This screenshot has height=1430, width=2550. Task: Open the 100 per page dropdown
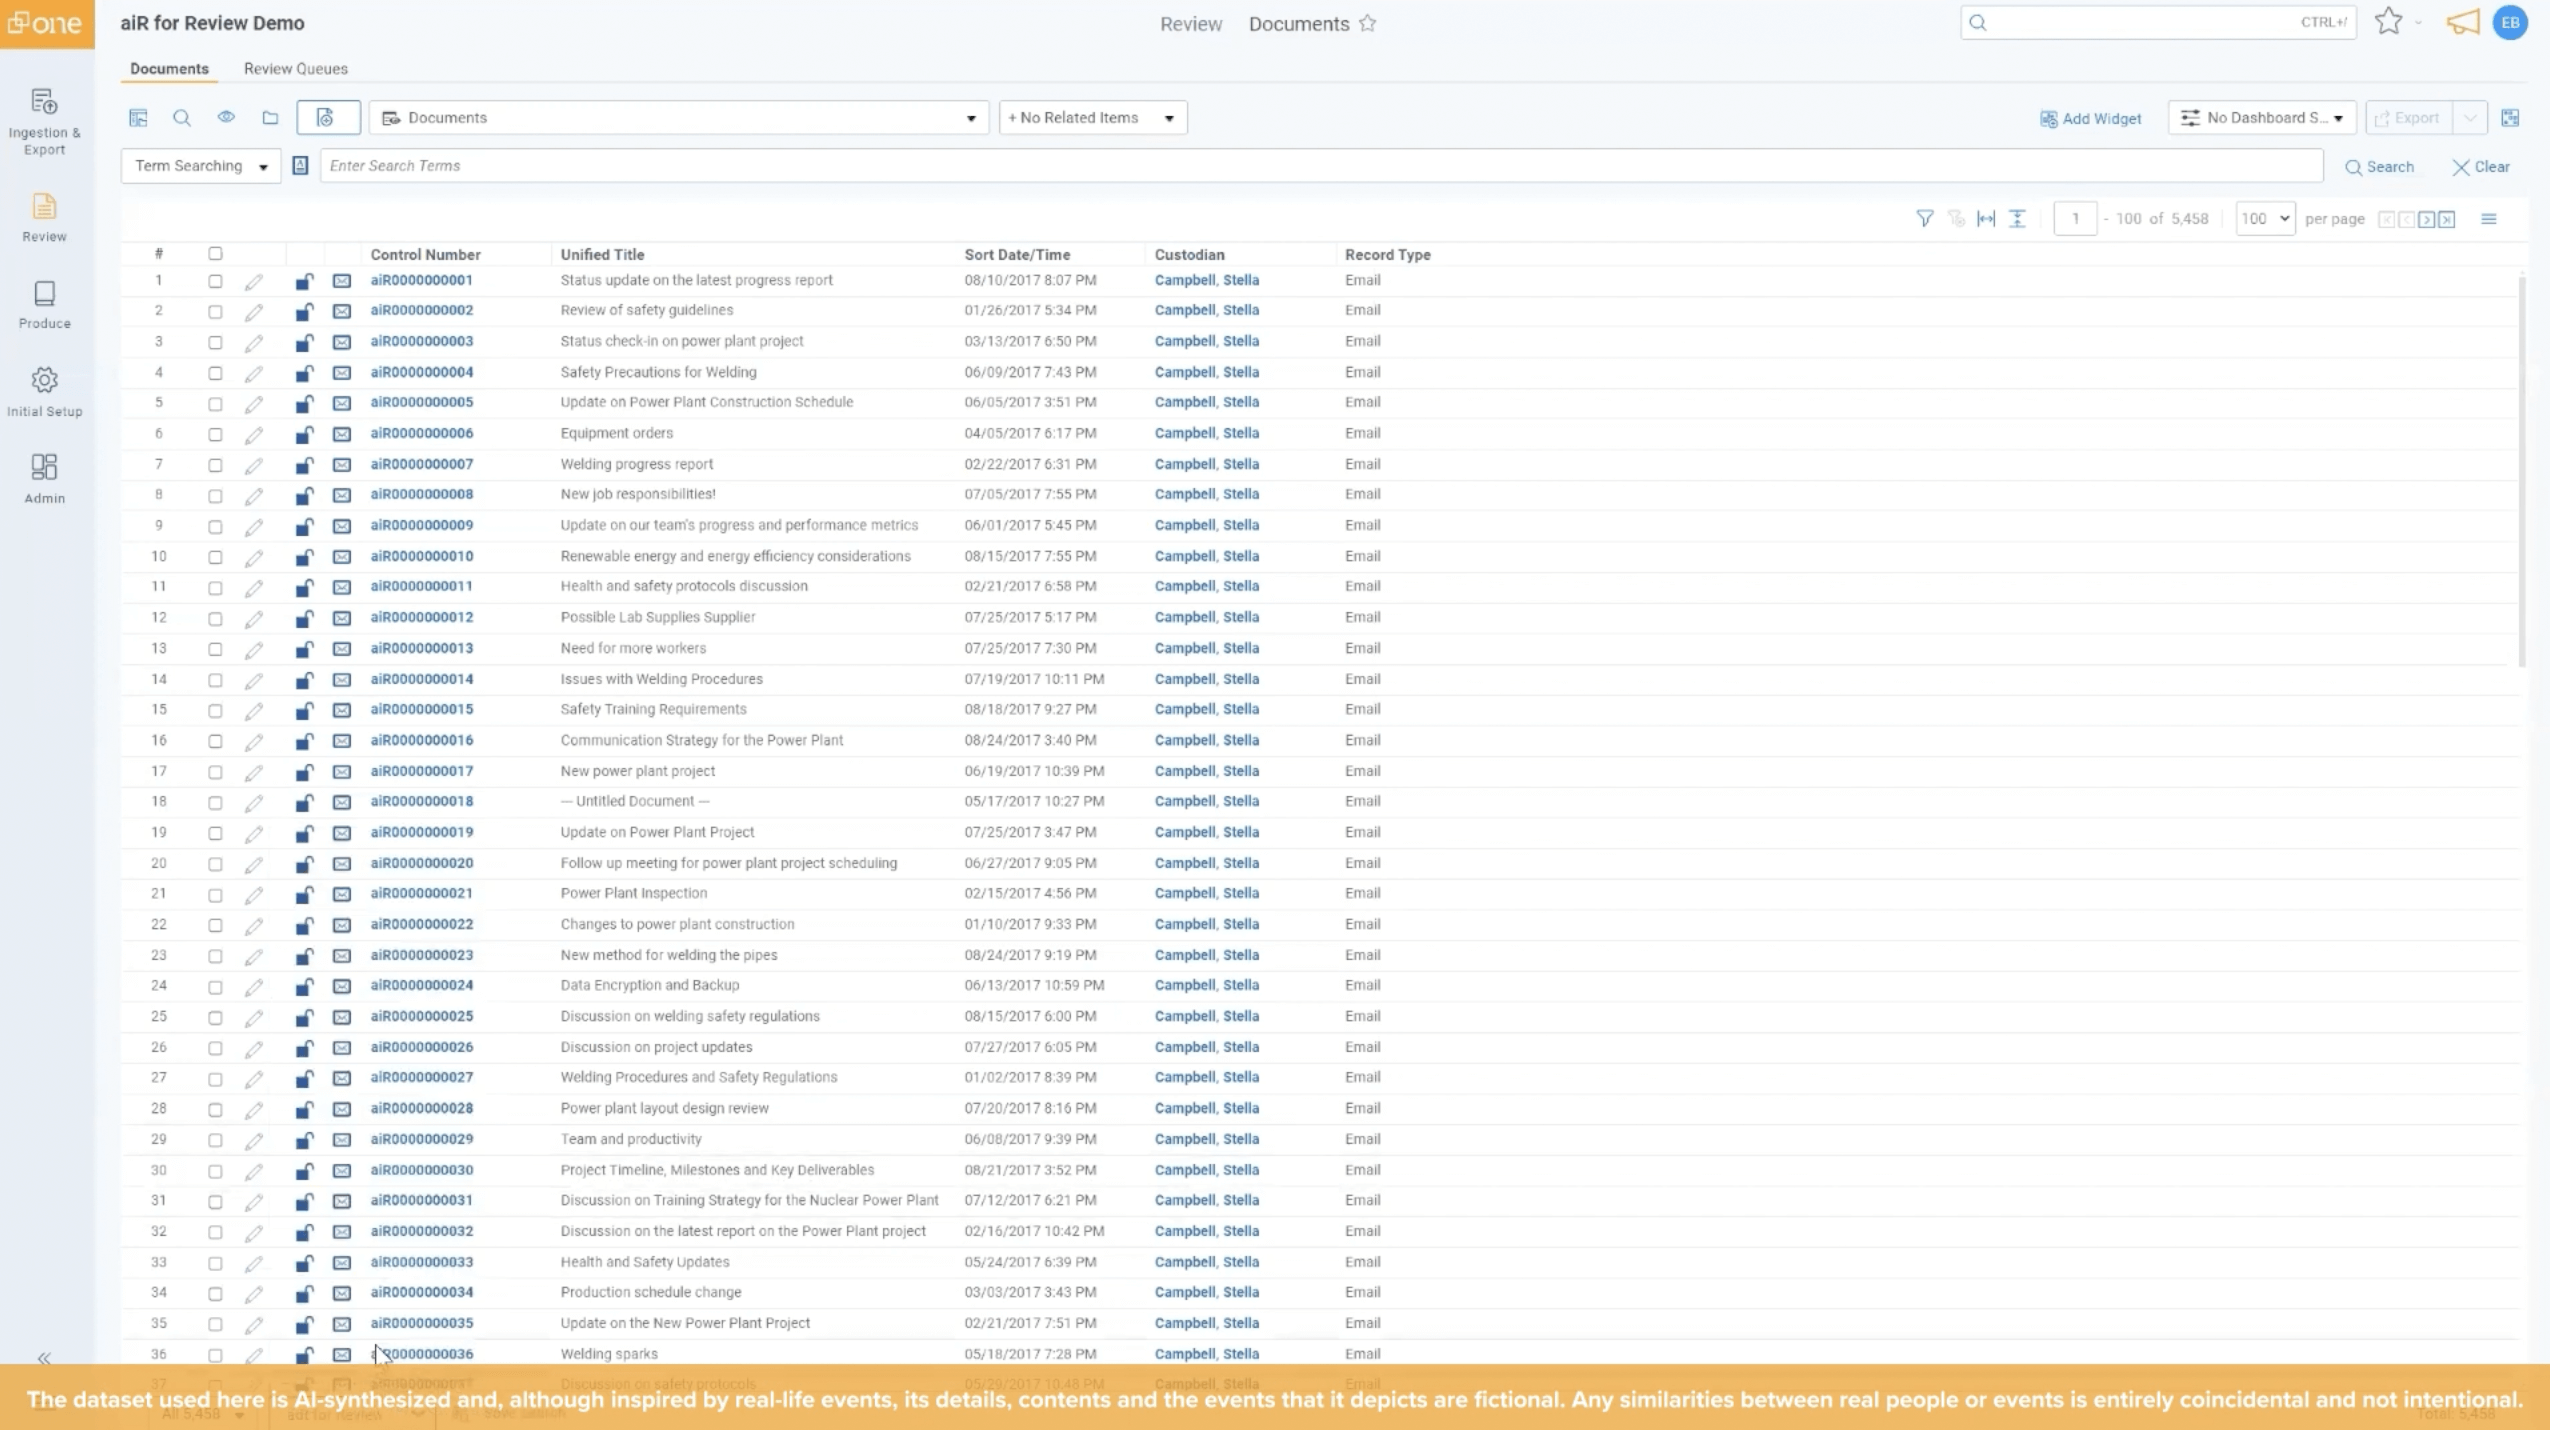(2264, 218)
